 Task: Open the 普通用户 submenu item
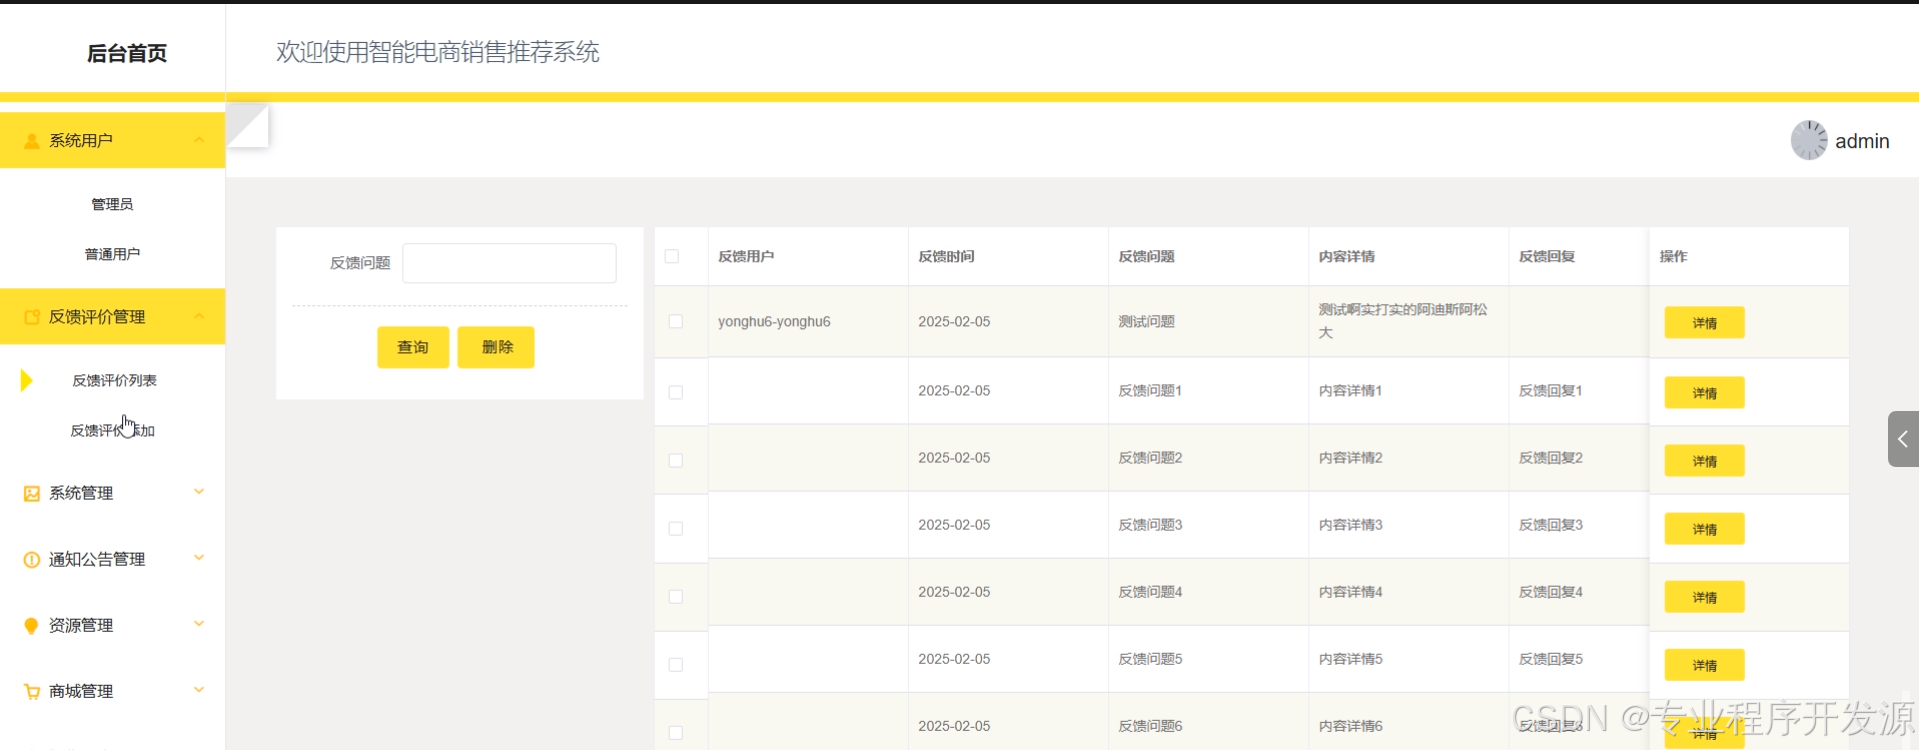coord(112,254)
